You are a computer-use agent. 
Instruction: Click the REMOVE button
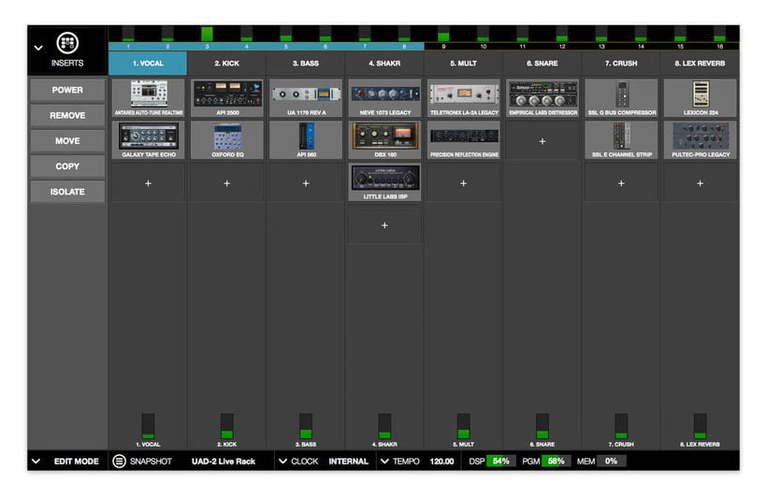[68, 115]
